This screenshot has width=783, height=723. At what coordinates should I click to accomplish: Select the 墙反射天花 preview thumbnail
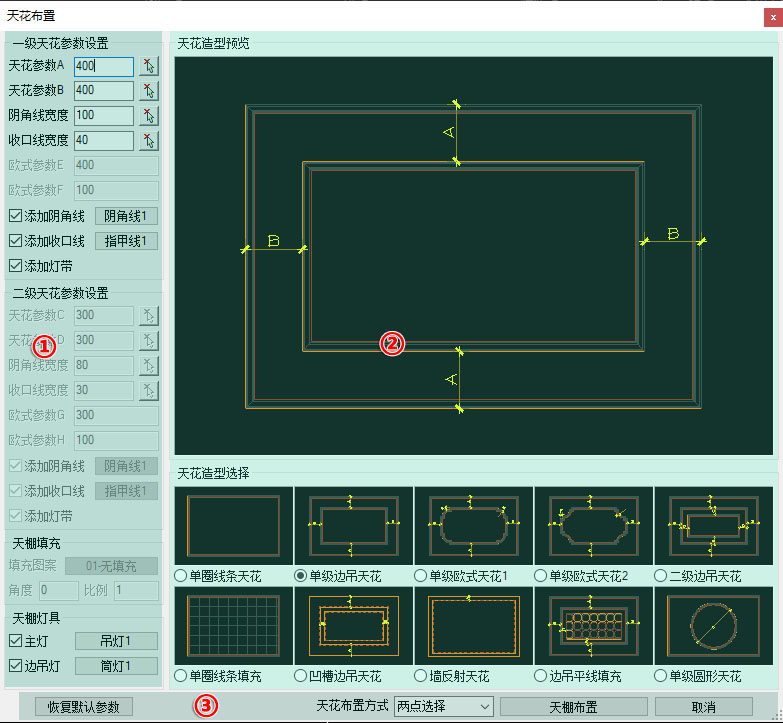[473, 626]
